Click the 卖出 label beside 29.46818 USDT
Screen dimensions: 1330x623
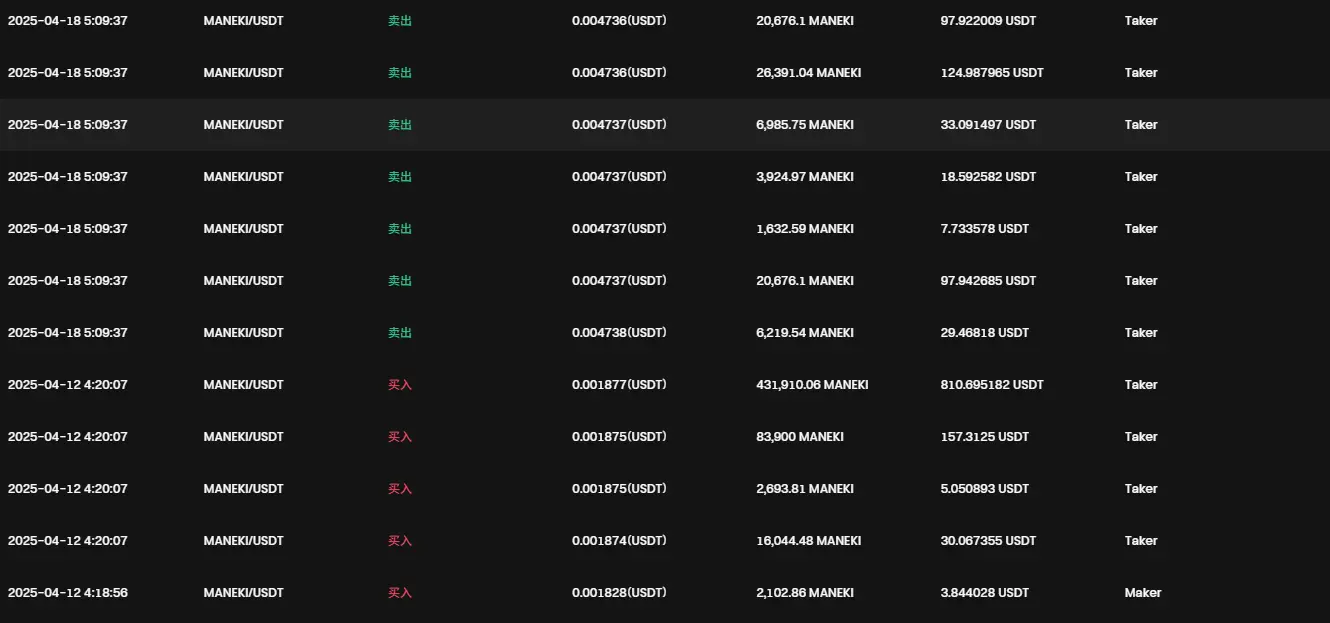400,333
